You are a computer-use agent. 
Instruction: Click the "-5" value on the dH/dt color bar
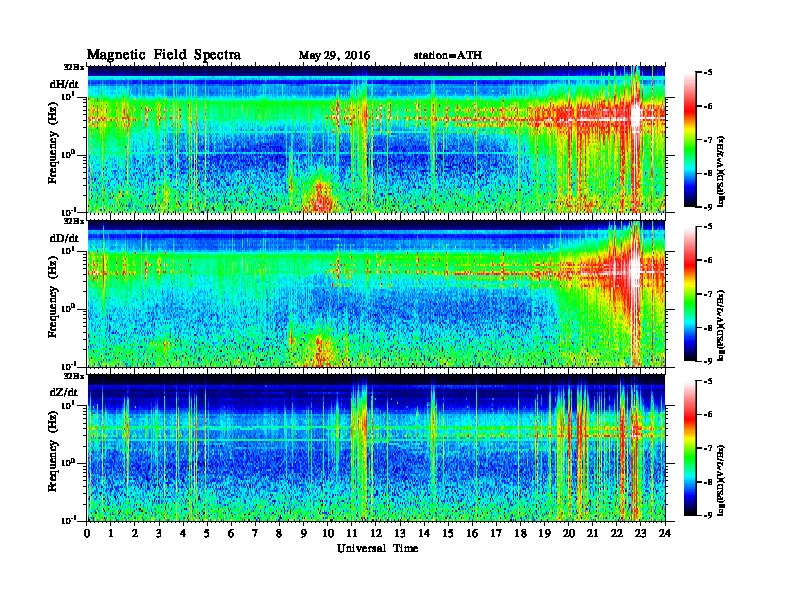pyautogui.click(x=708, y=73)
